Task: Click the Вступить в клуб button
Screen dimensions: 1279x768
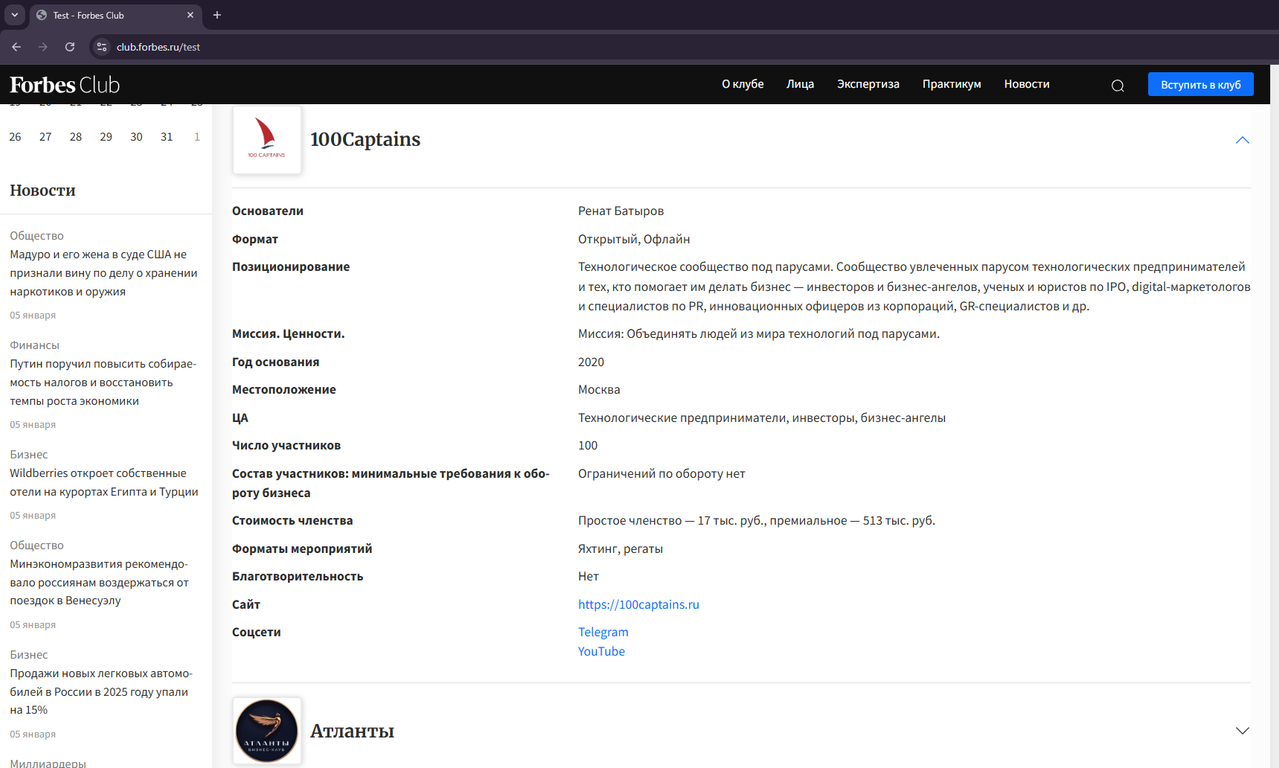Action: (1201, 84)
